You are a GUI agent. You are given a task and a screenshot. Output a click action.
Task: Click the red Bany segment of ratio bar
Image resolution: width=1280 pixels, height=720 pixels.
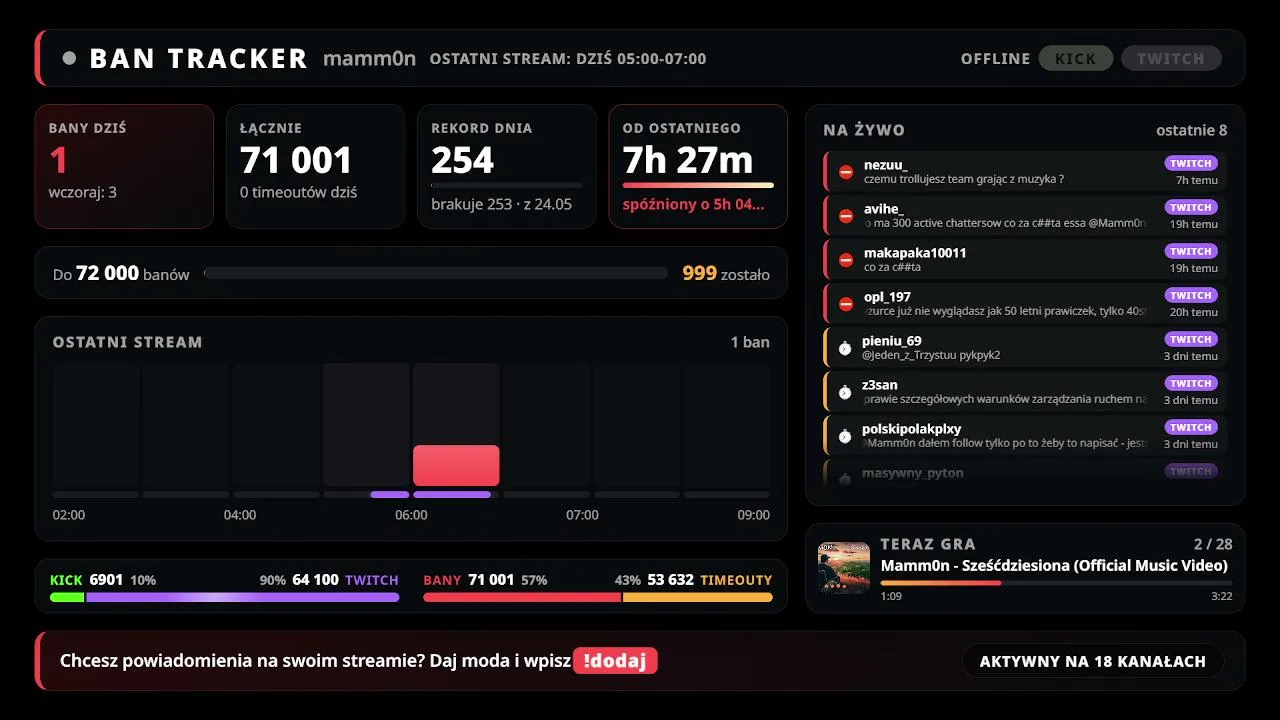(522, 597)
